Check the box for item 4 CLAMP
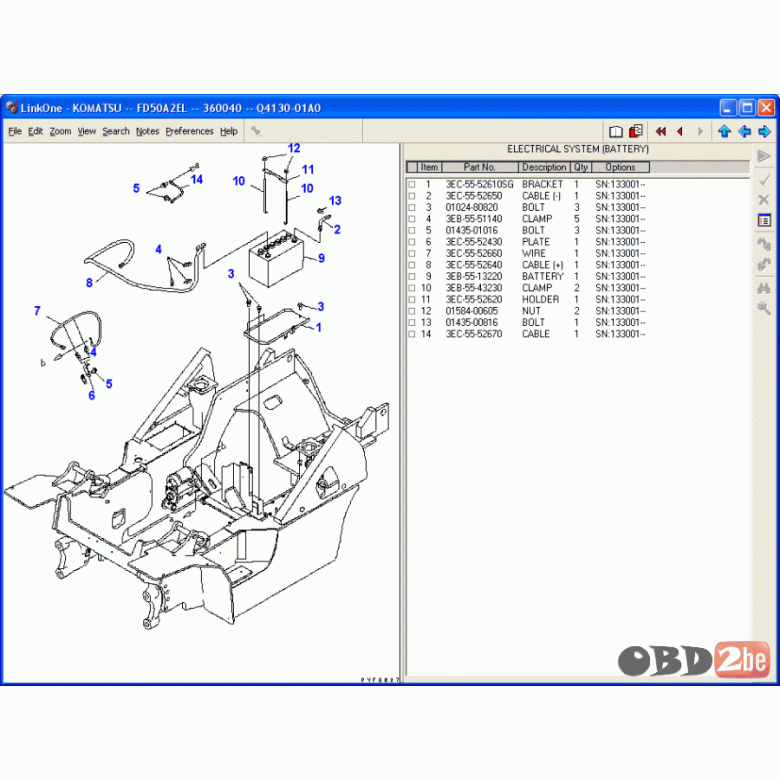780x780 pixels. pyautogui.click(x=411, y=219)
